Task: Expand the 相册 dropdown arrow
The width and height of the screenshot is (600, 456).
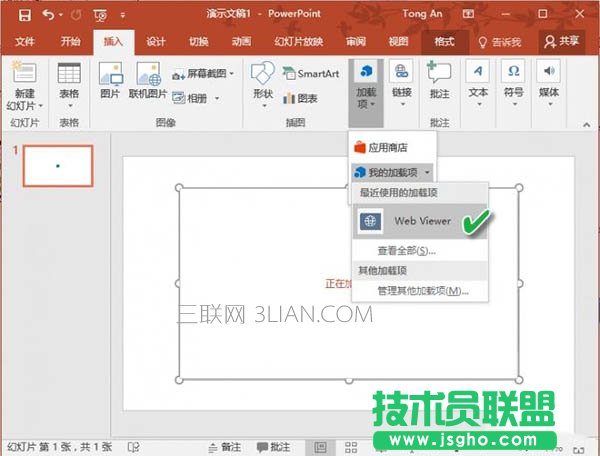Action: tap(217, 99)
